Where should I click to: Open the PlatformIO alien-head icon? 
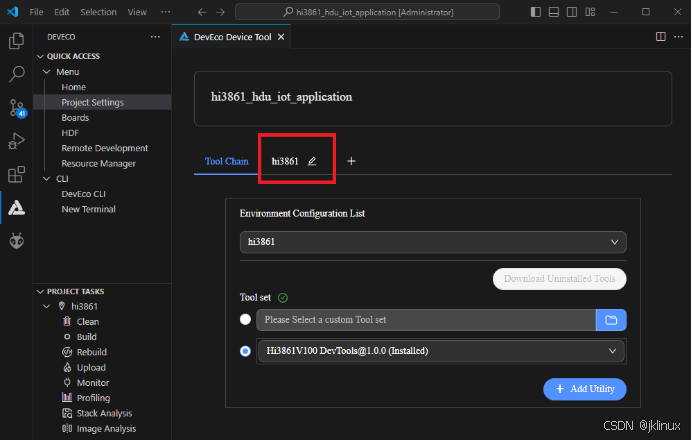[x=16, y=241]
